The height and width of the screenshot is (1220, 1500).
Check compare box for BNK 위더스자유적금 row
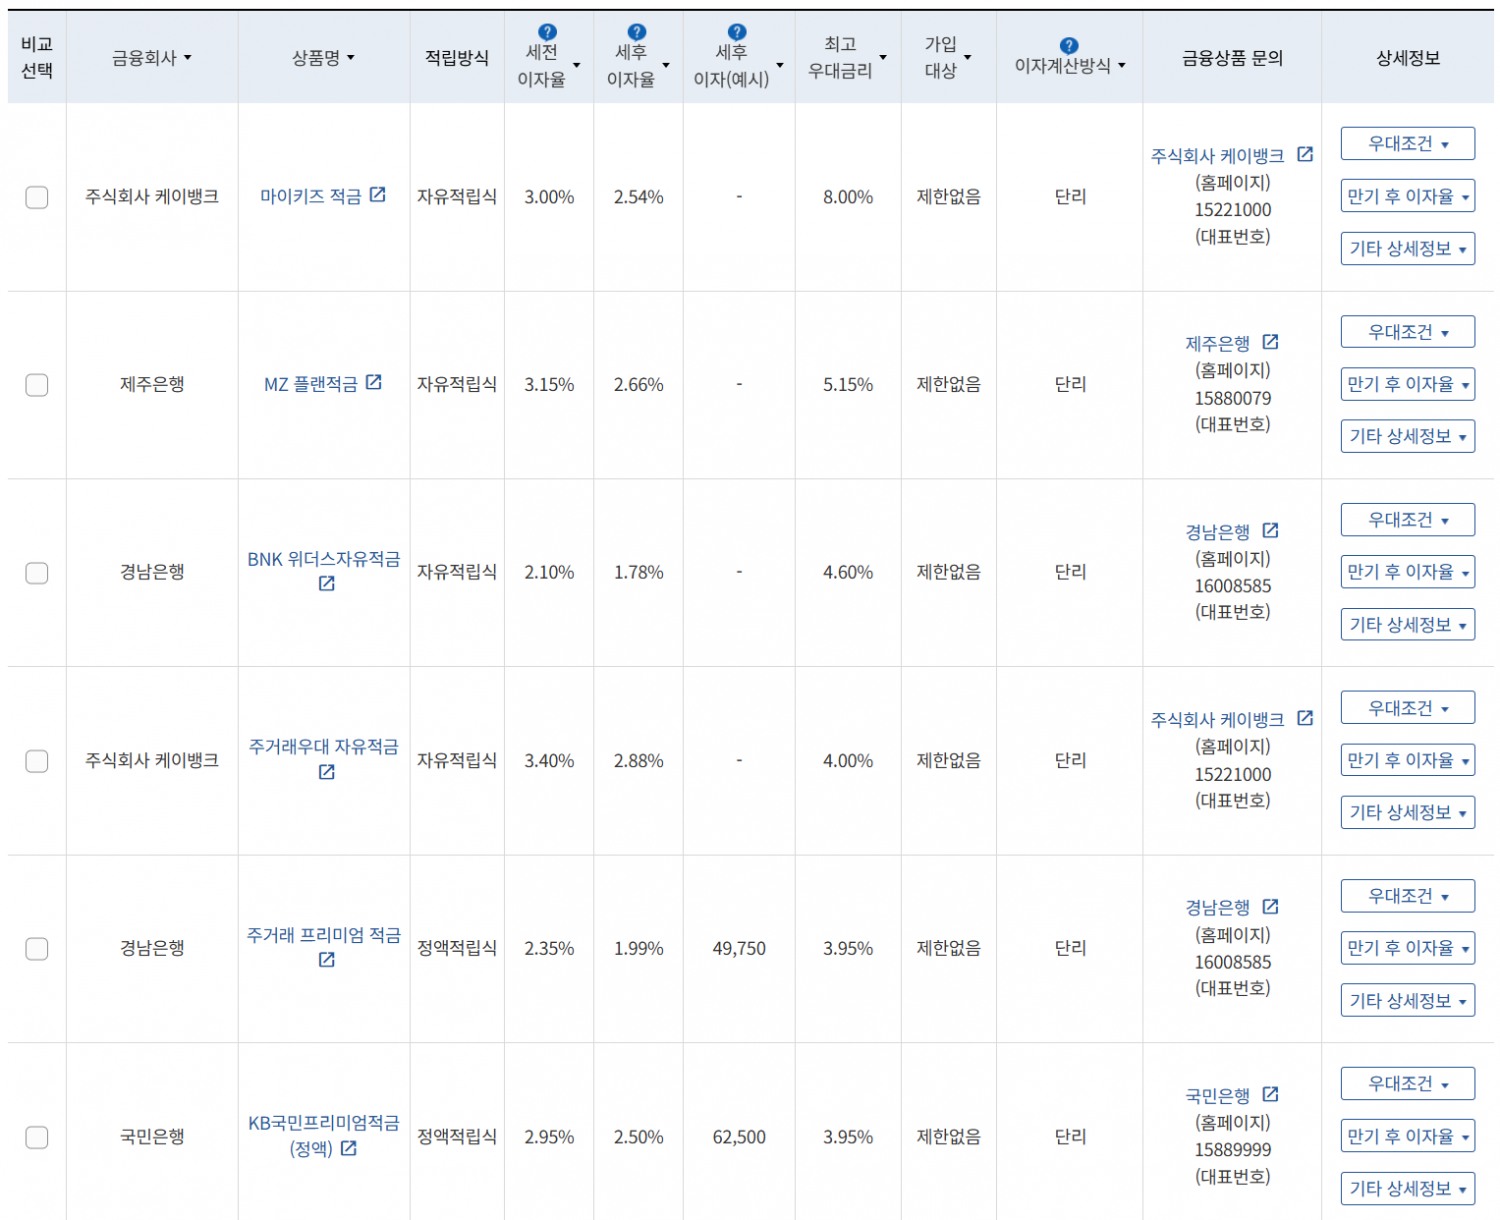37,573
